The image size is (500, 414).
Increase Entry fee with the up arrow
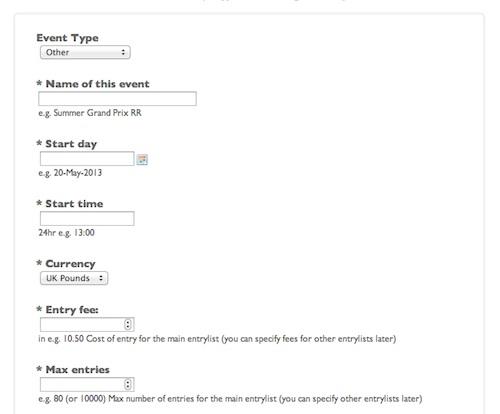(x=128, y=322)
